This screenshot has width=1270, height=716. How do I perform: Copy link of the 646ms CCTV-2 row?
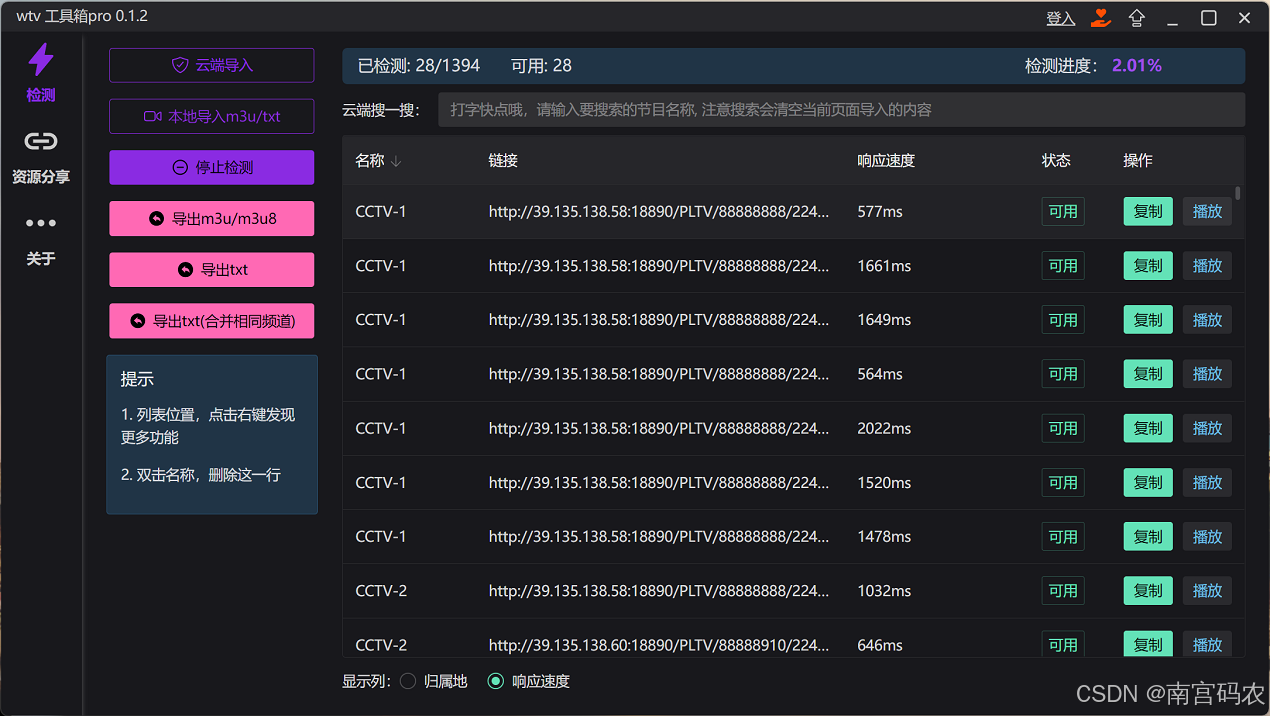[1148, 644]
